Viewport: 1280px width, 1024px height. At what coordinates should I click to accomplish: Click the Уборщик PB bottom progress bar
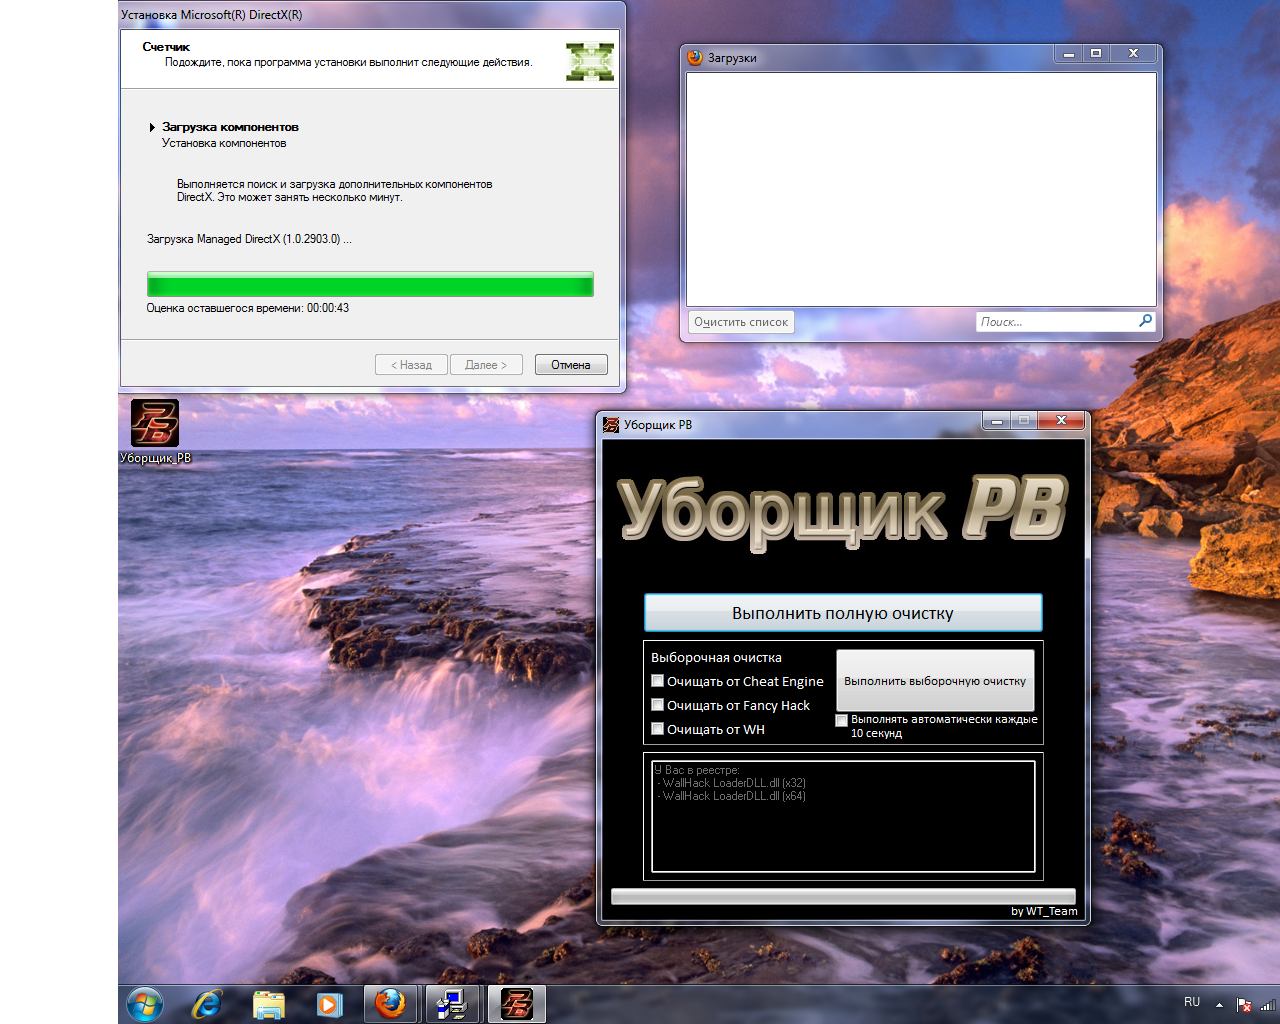tap(843, 896)
